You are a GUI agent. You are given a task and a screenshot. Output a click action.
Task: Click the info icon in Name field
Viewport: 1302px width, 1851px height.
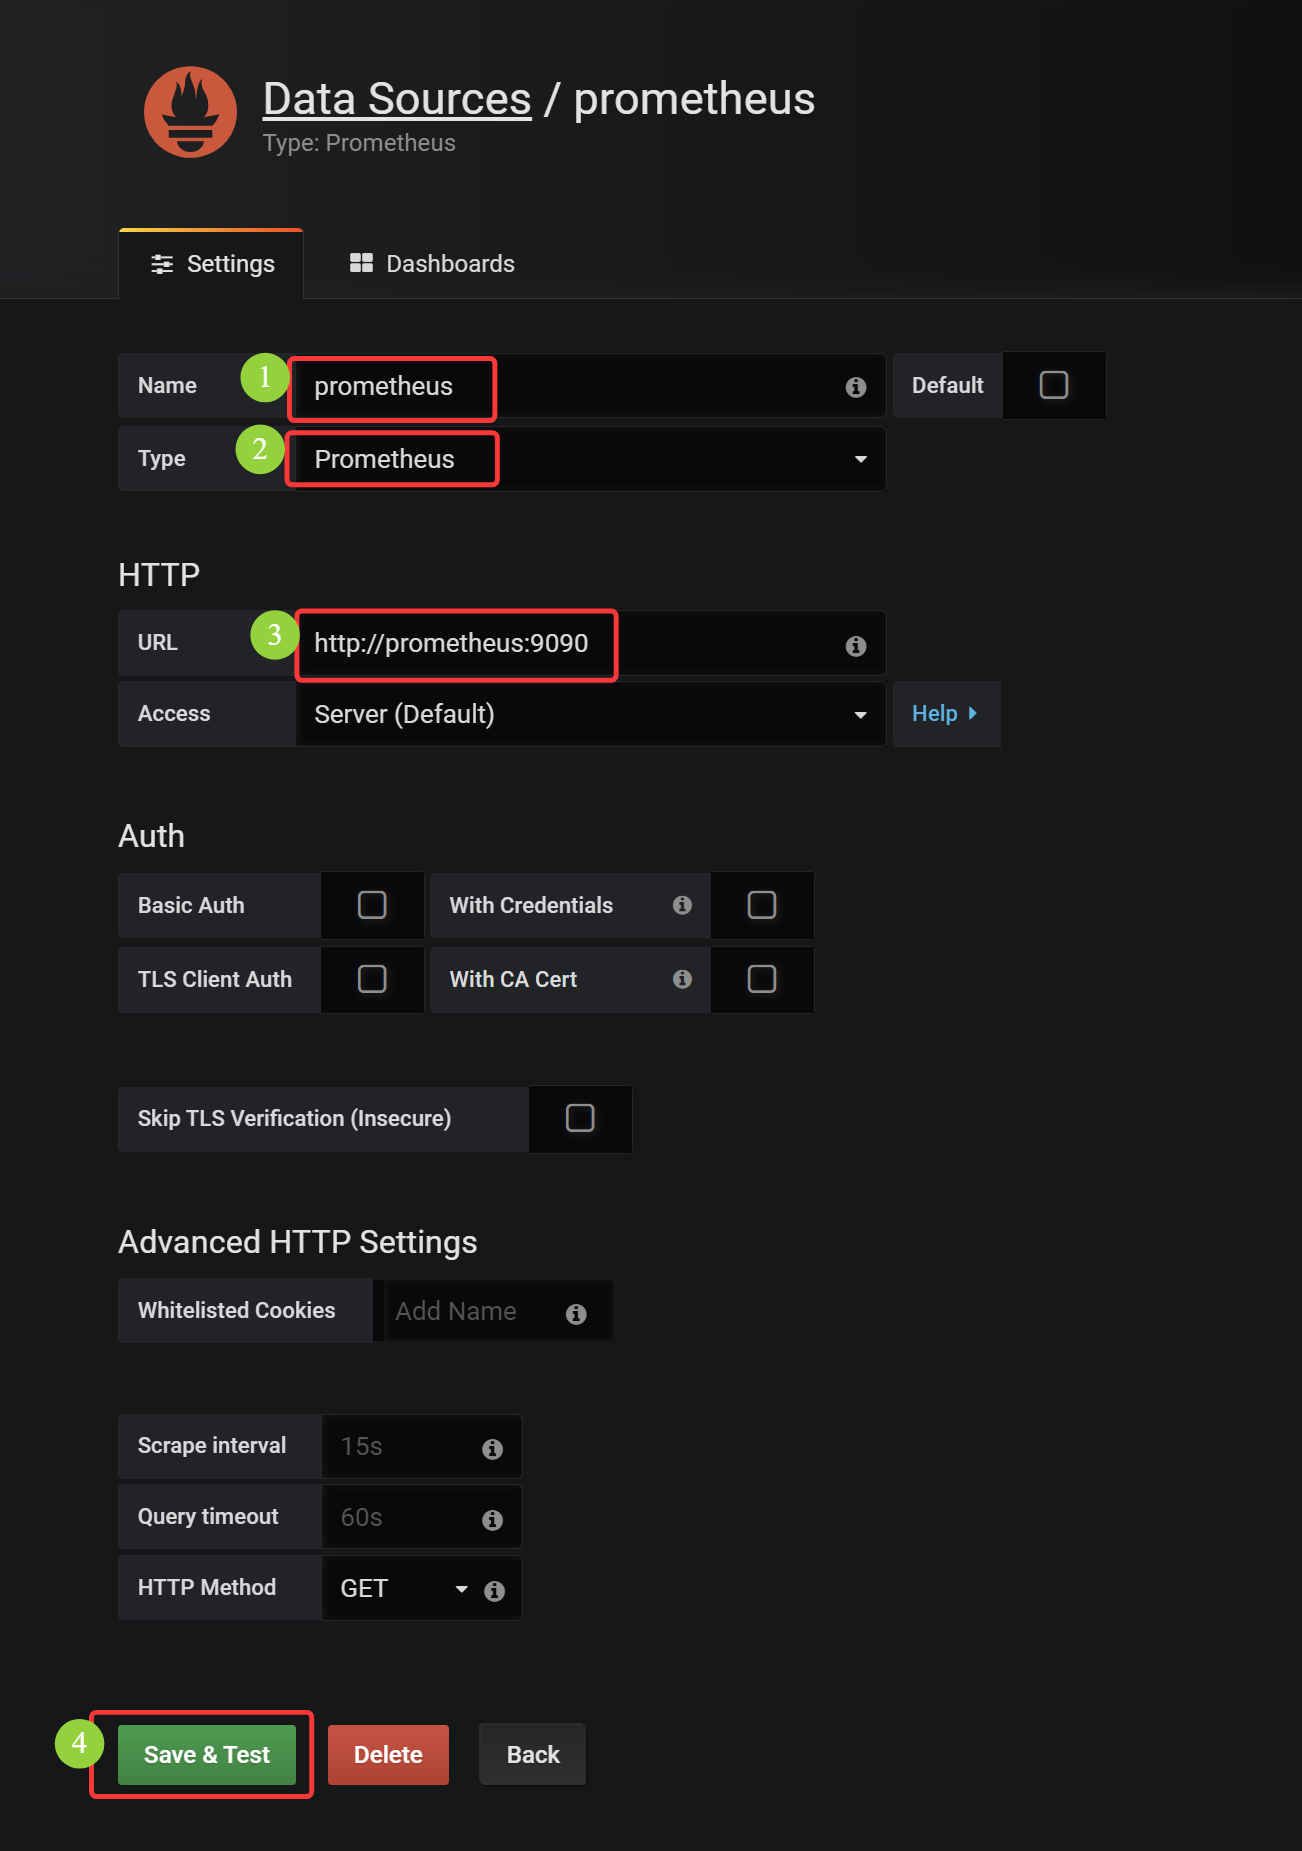click(855, 387)
